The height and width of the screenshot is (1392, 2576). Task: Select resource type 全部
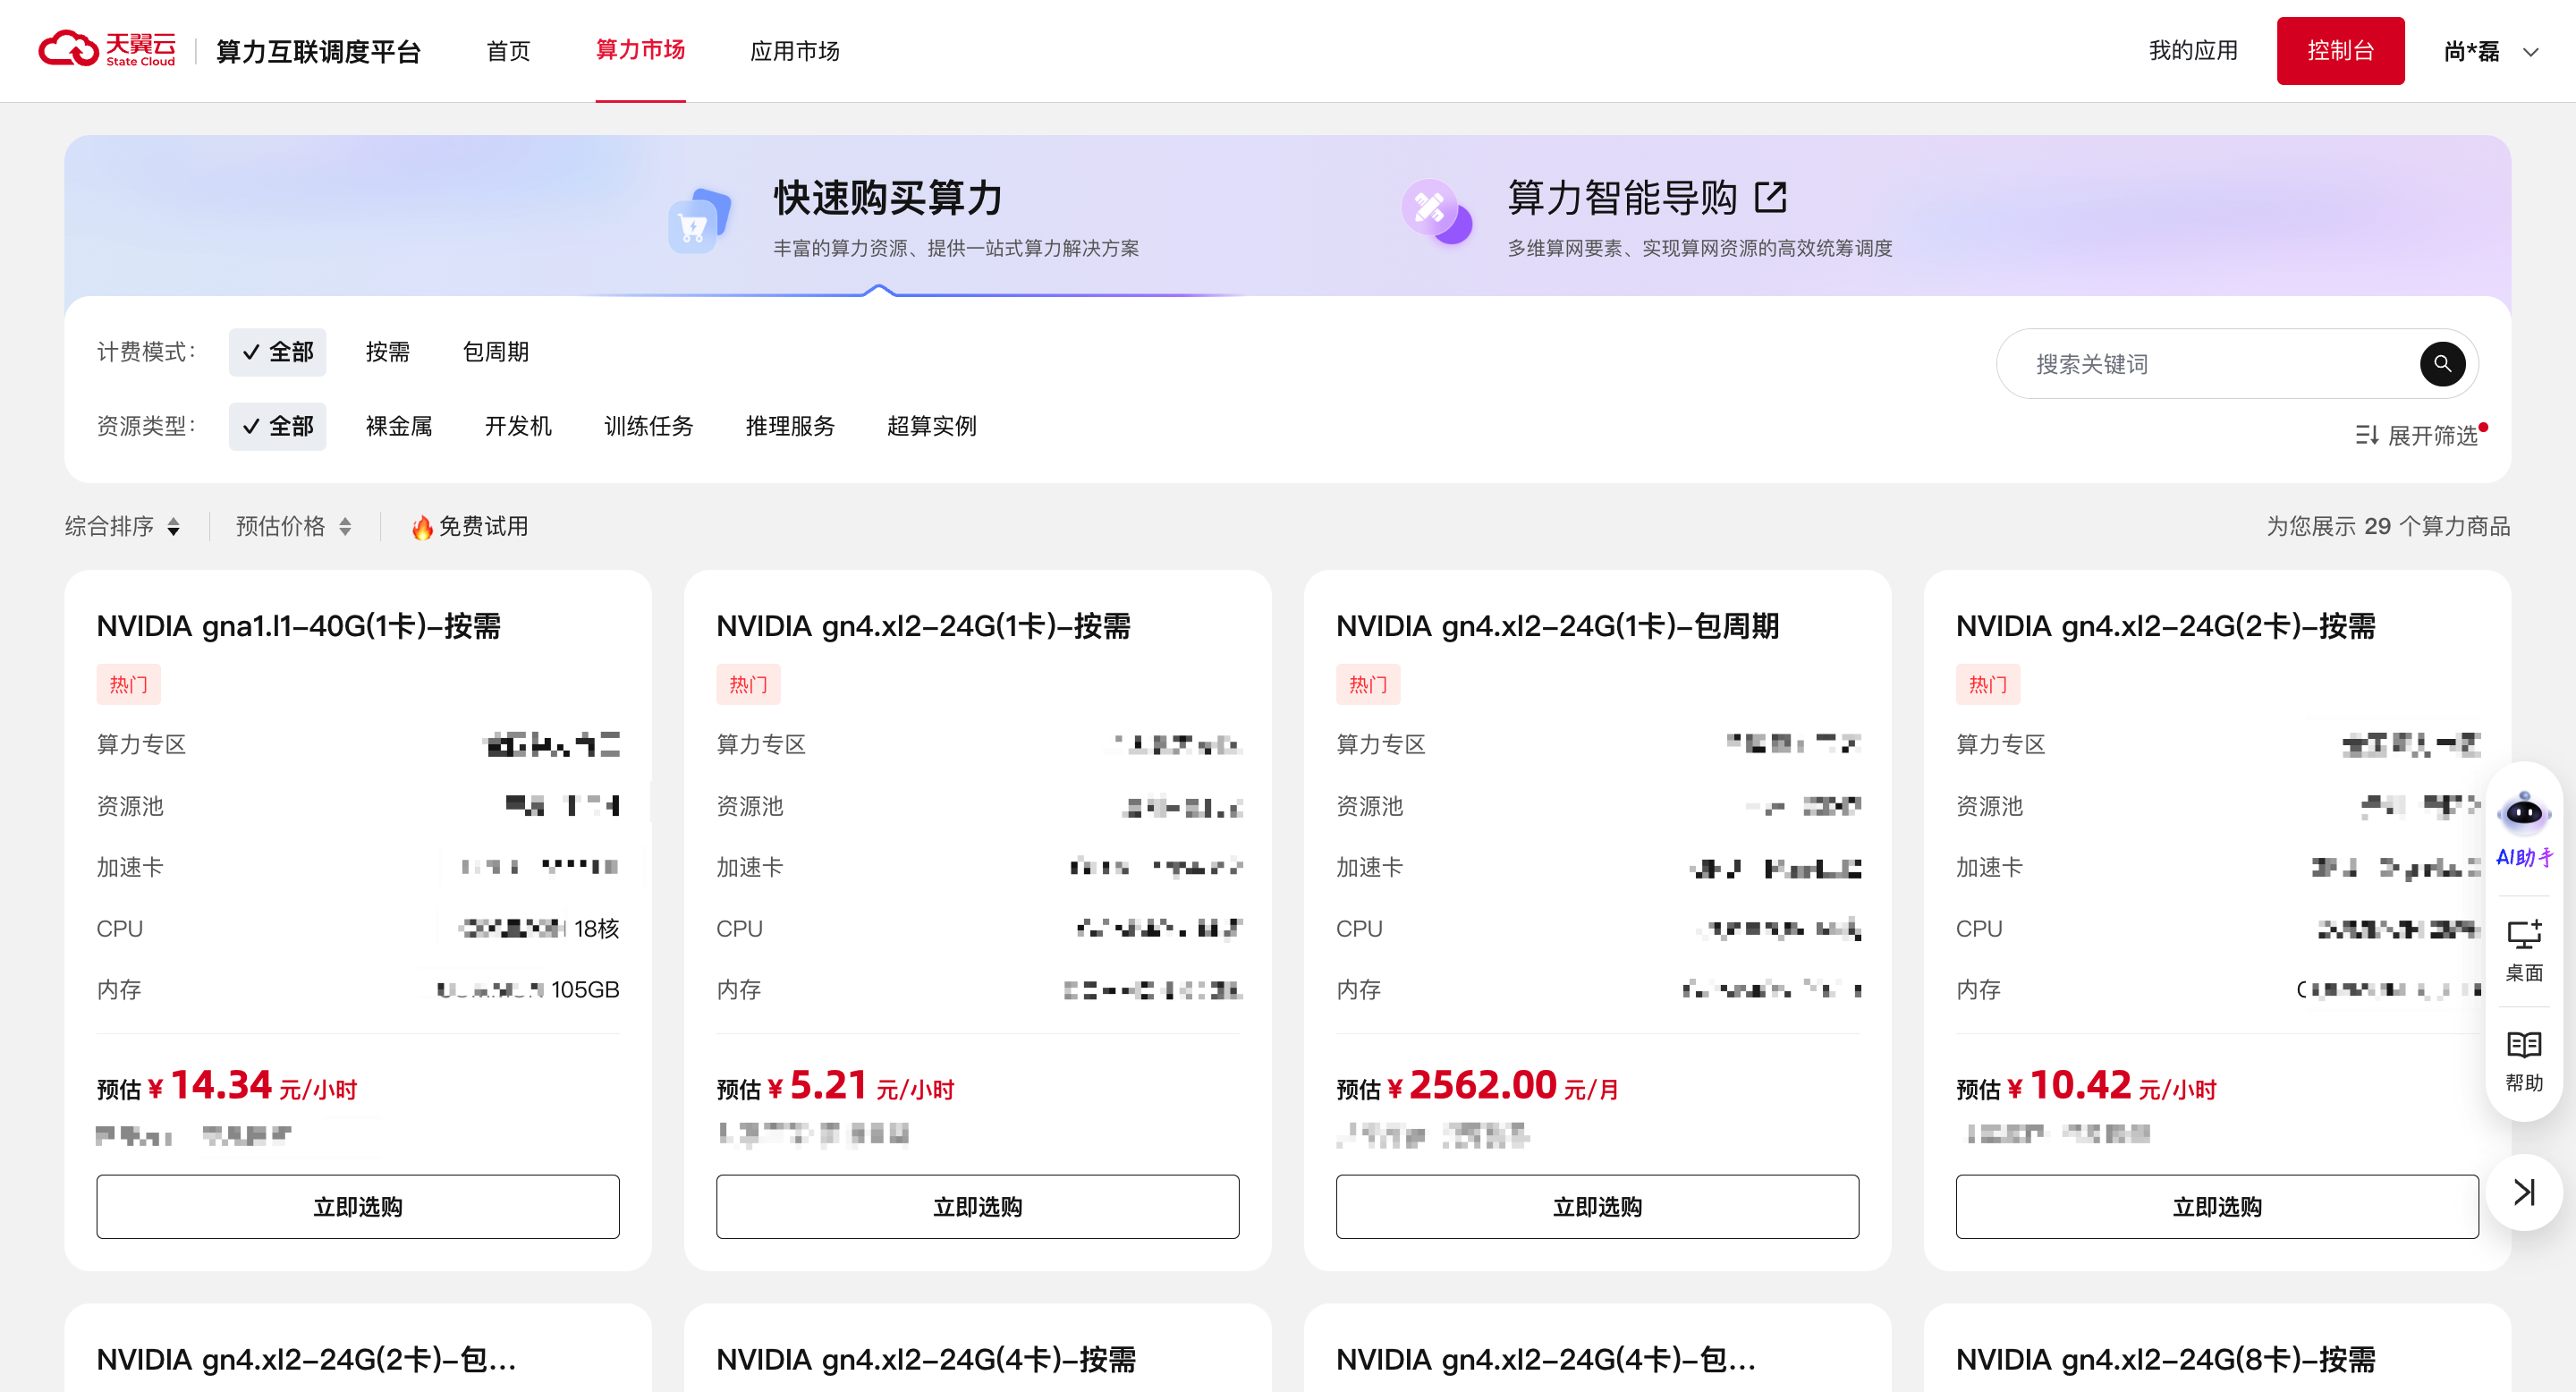coord(277,426)
